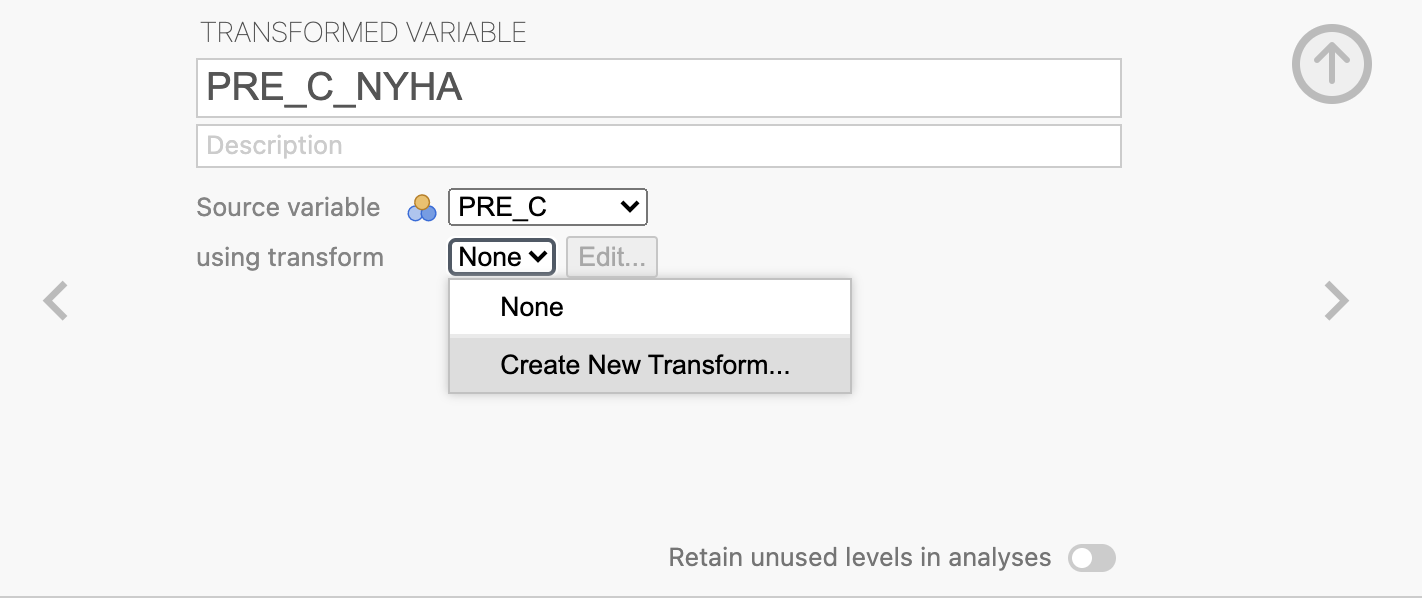Click empty area below the transform menu

[x=650, y=460]
